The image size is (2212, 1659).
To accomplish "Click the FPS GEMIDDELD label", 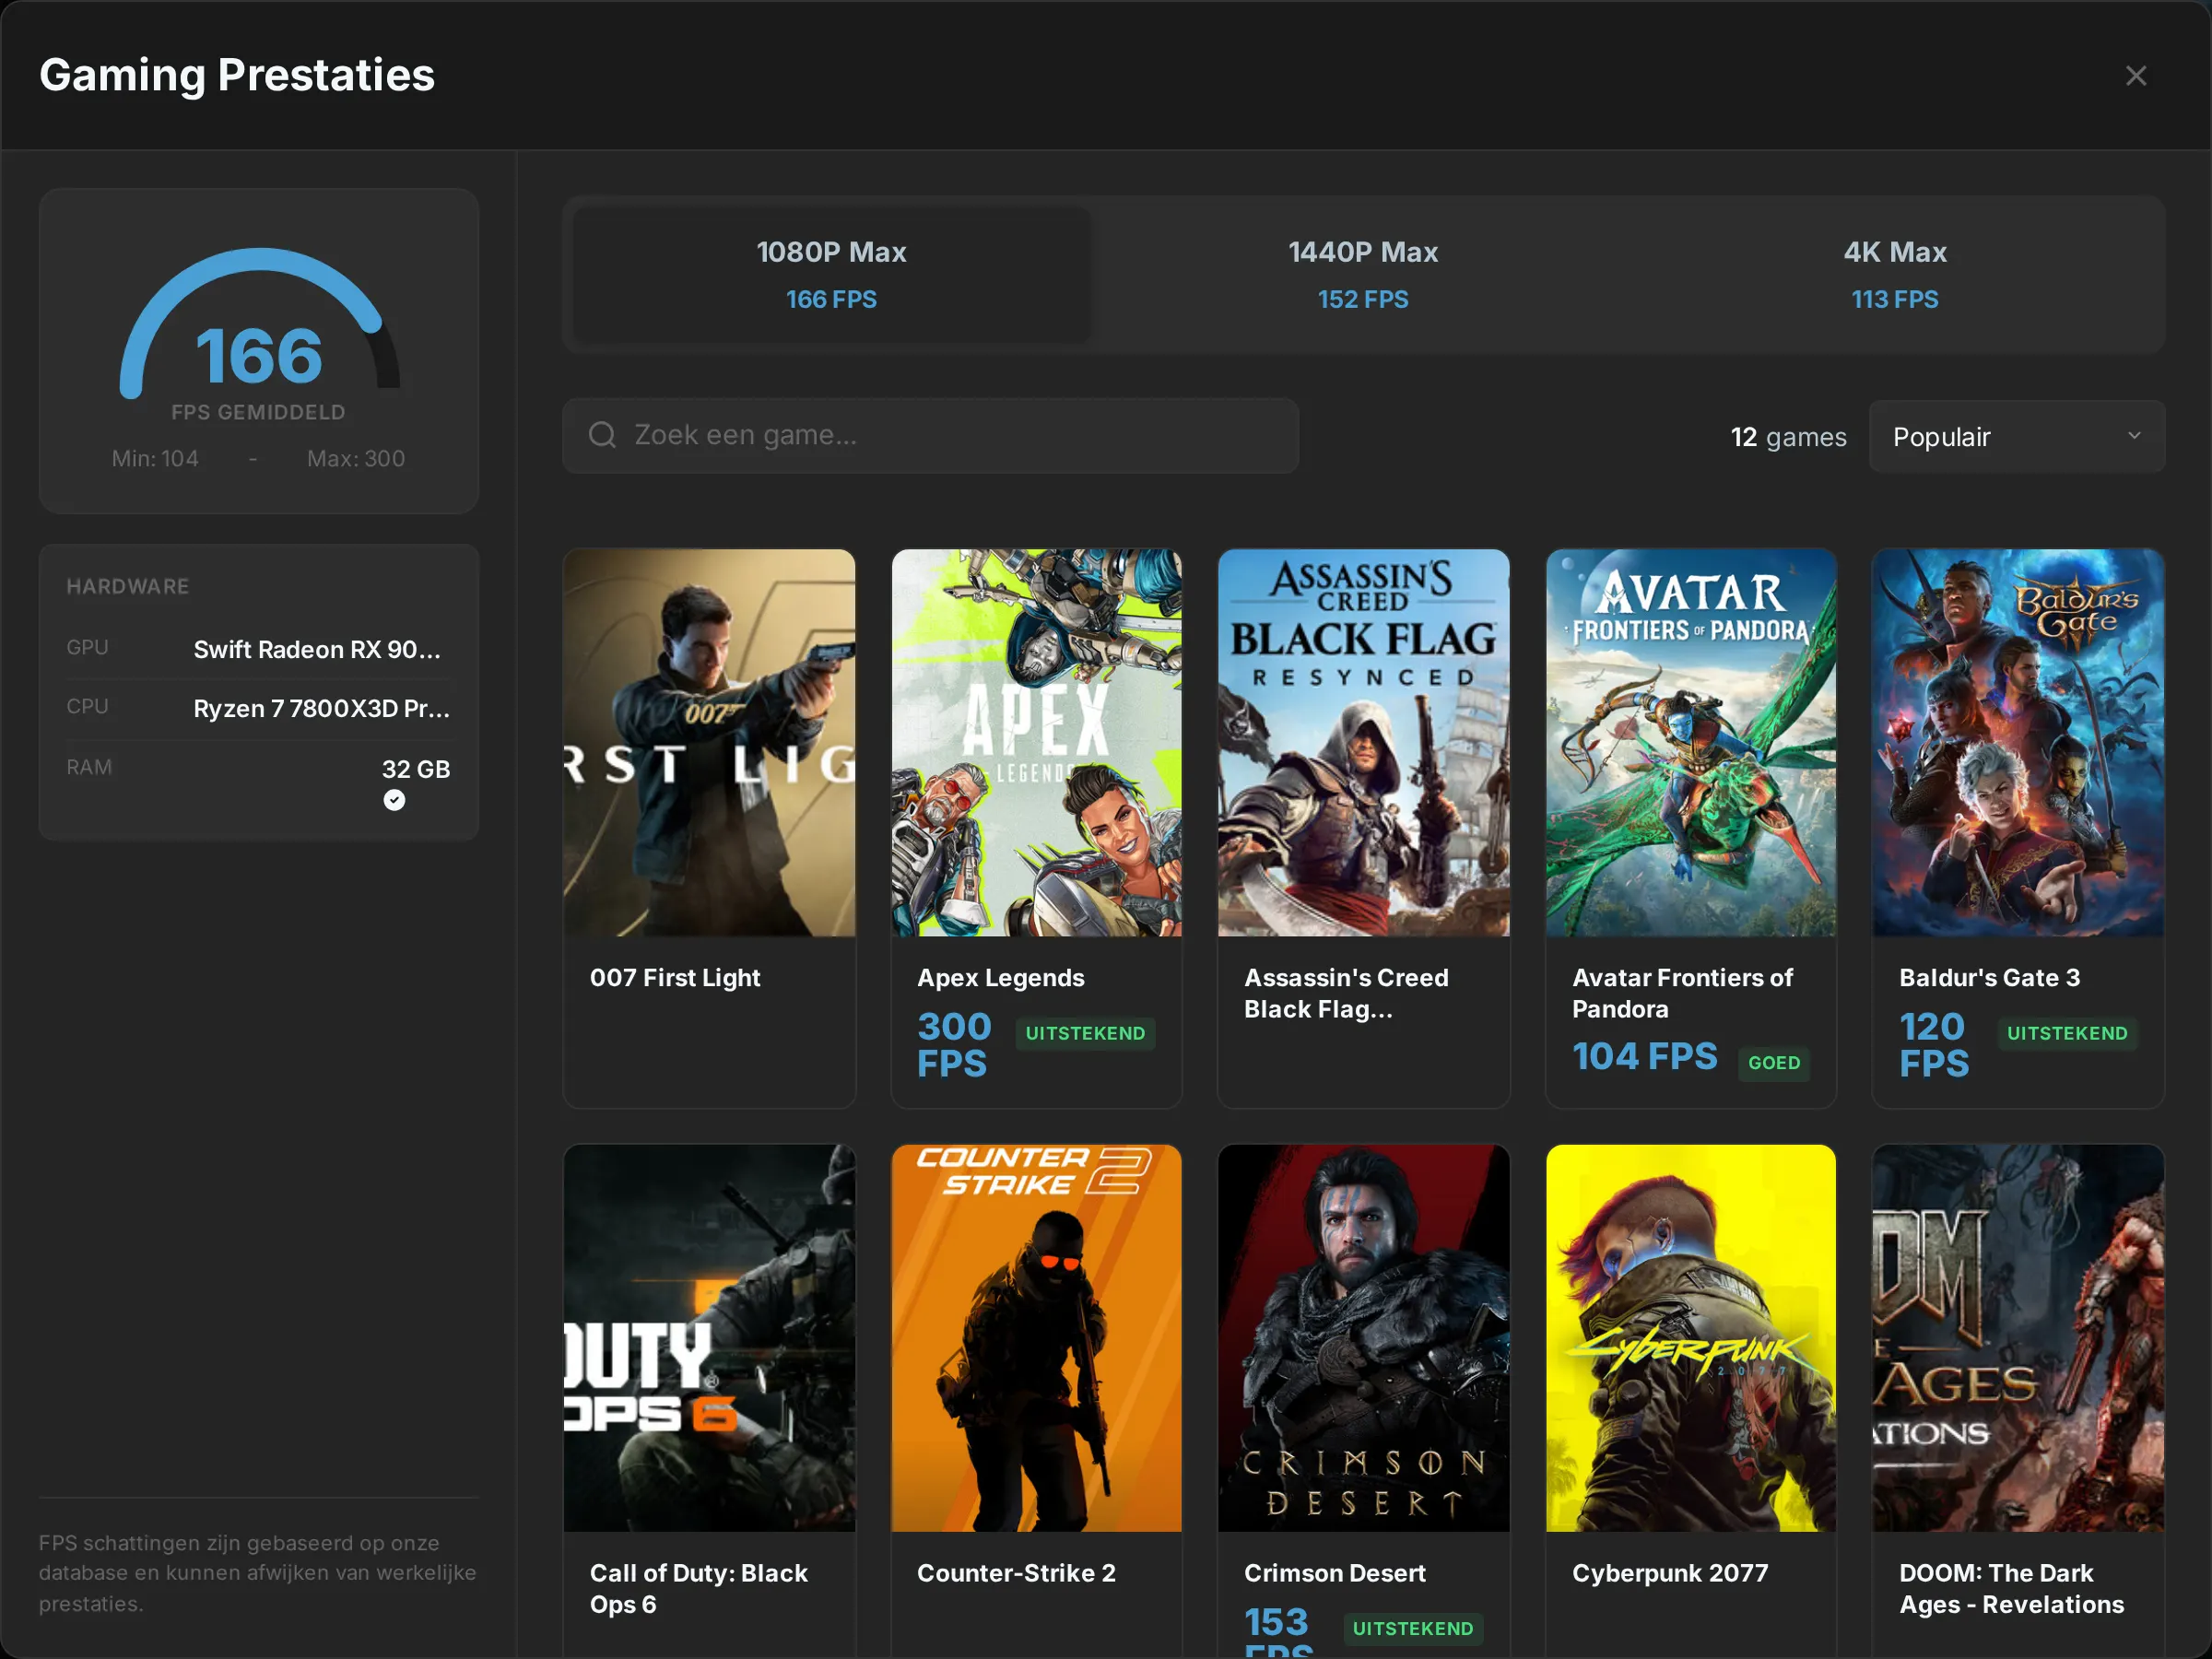I will (258, 413).
